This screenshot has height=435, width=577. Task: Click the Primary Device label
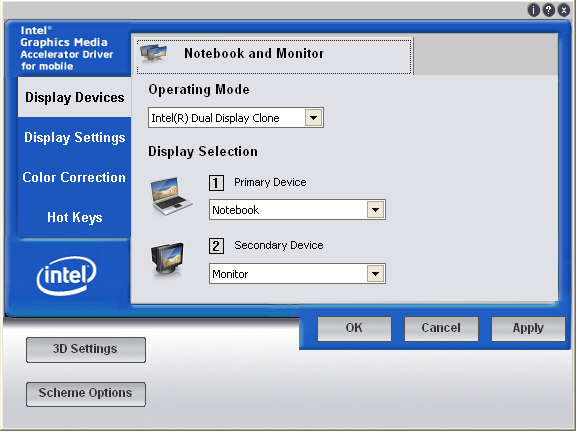tap(270, 182)
